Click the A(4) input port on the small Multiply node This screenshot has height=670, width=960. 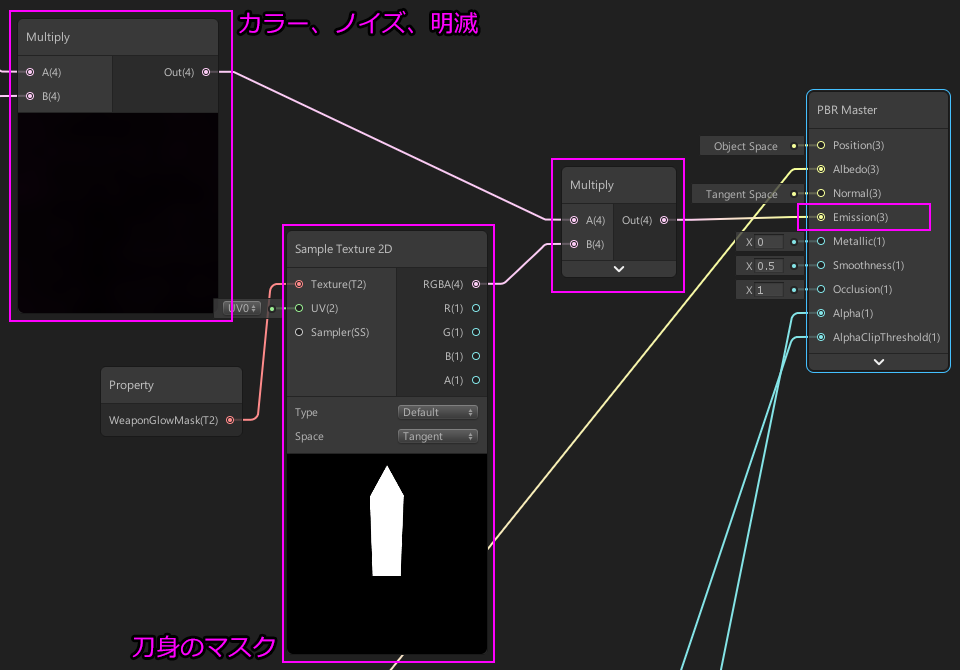point(574,220)
